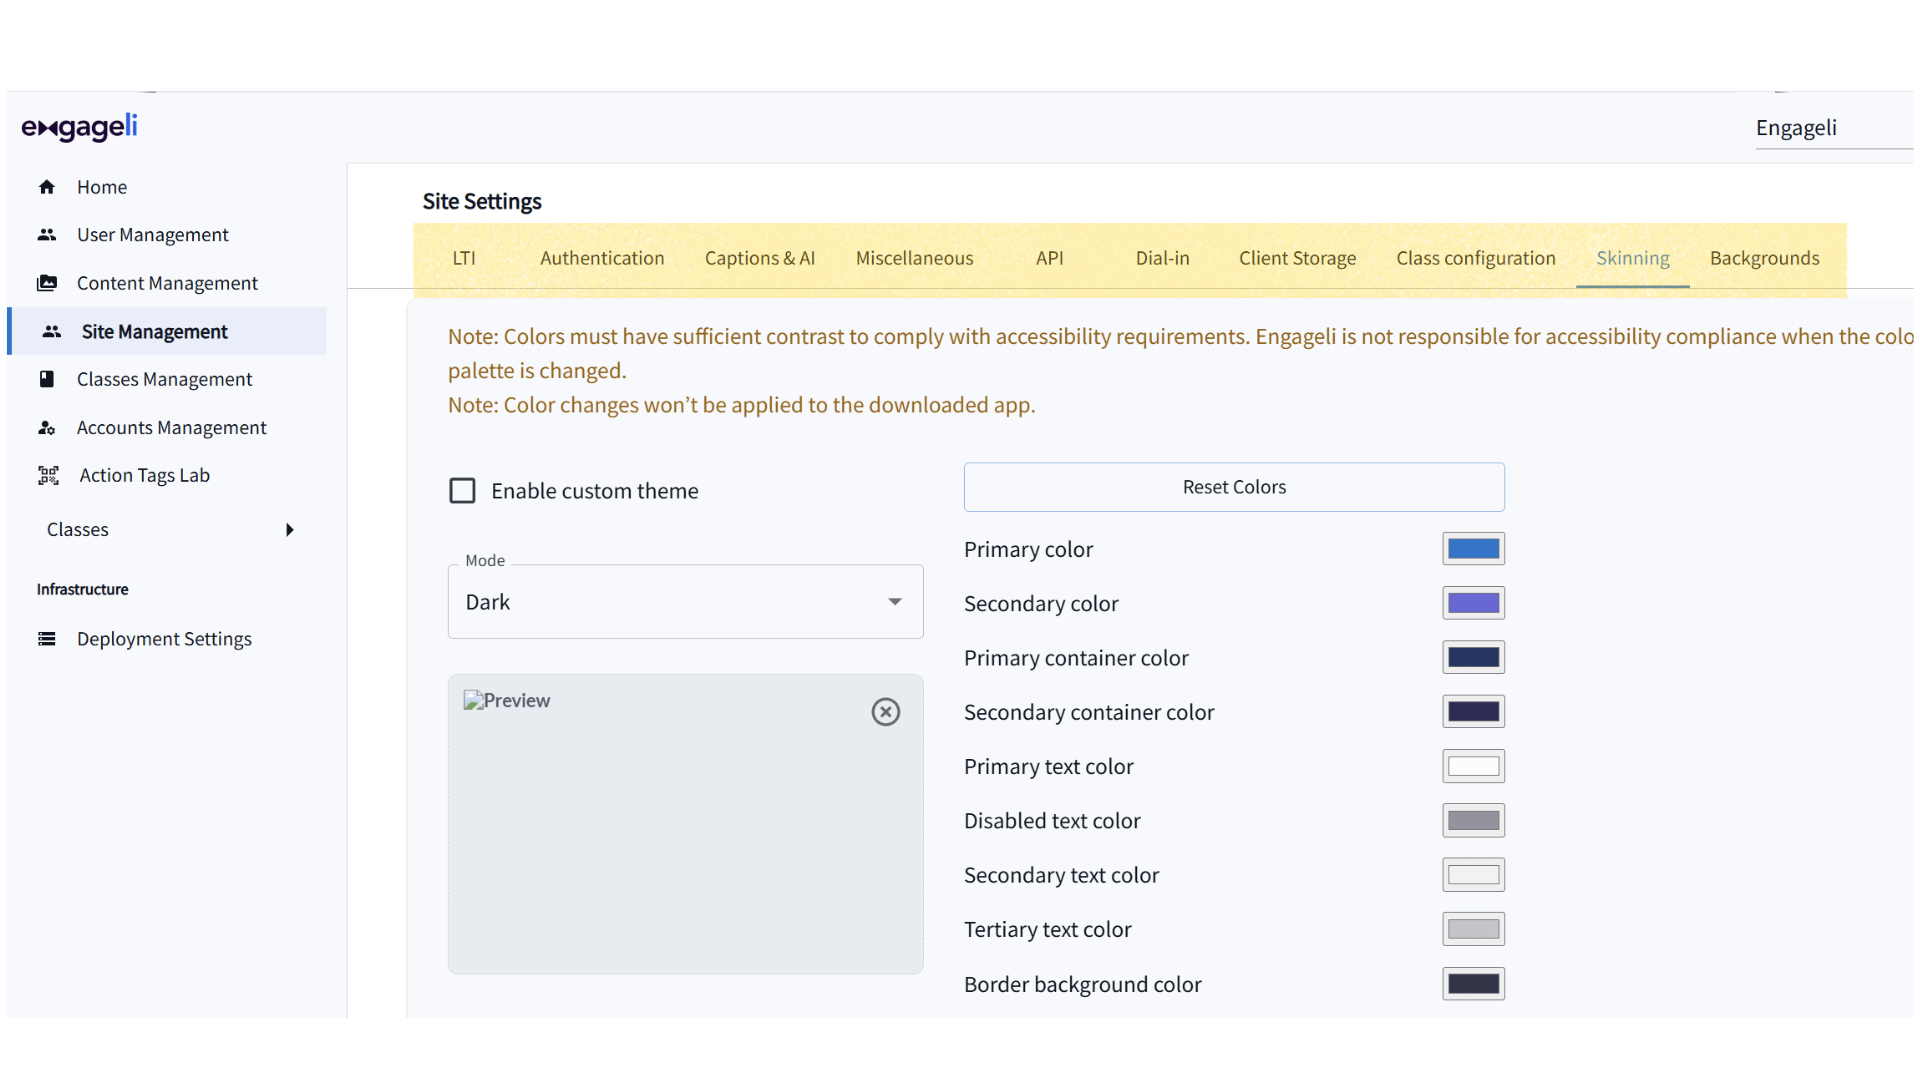This screenshot has height=1080, width=1920.
Task: Open the Captions & AI tab
Action: pyautogui.click(x=760, y=258)
